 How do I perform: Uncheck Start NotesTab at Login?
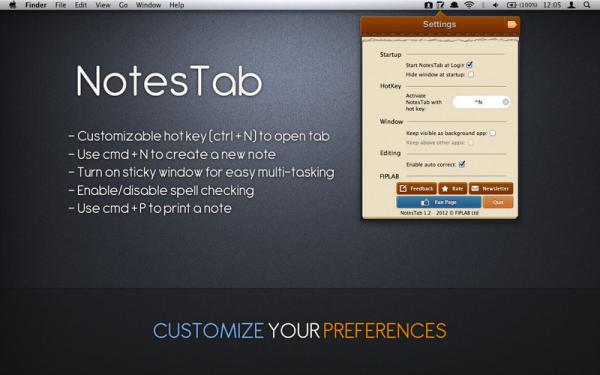(470, 65)
